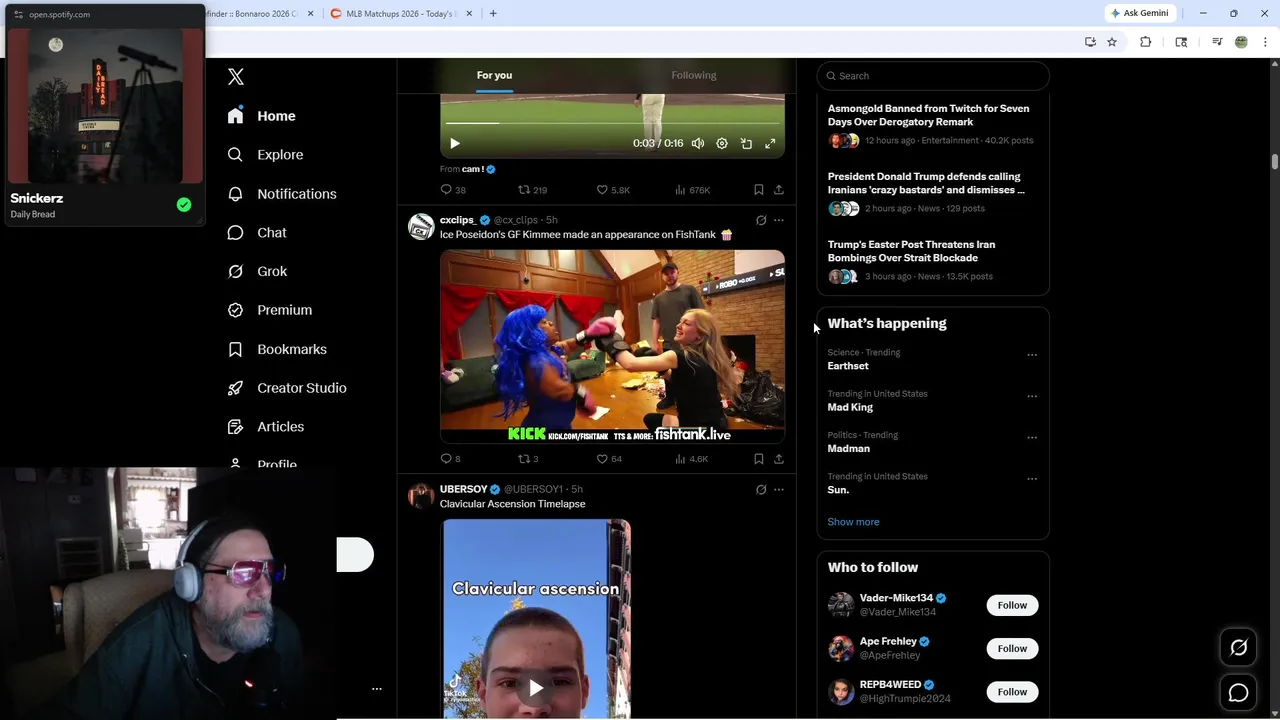Screen dimensions: 1280x720
Task: Switch to the Following tab
Action: click(x=694, y=75)
